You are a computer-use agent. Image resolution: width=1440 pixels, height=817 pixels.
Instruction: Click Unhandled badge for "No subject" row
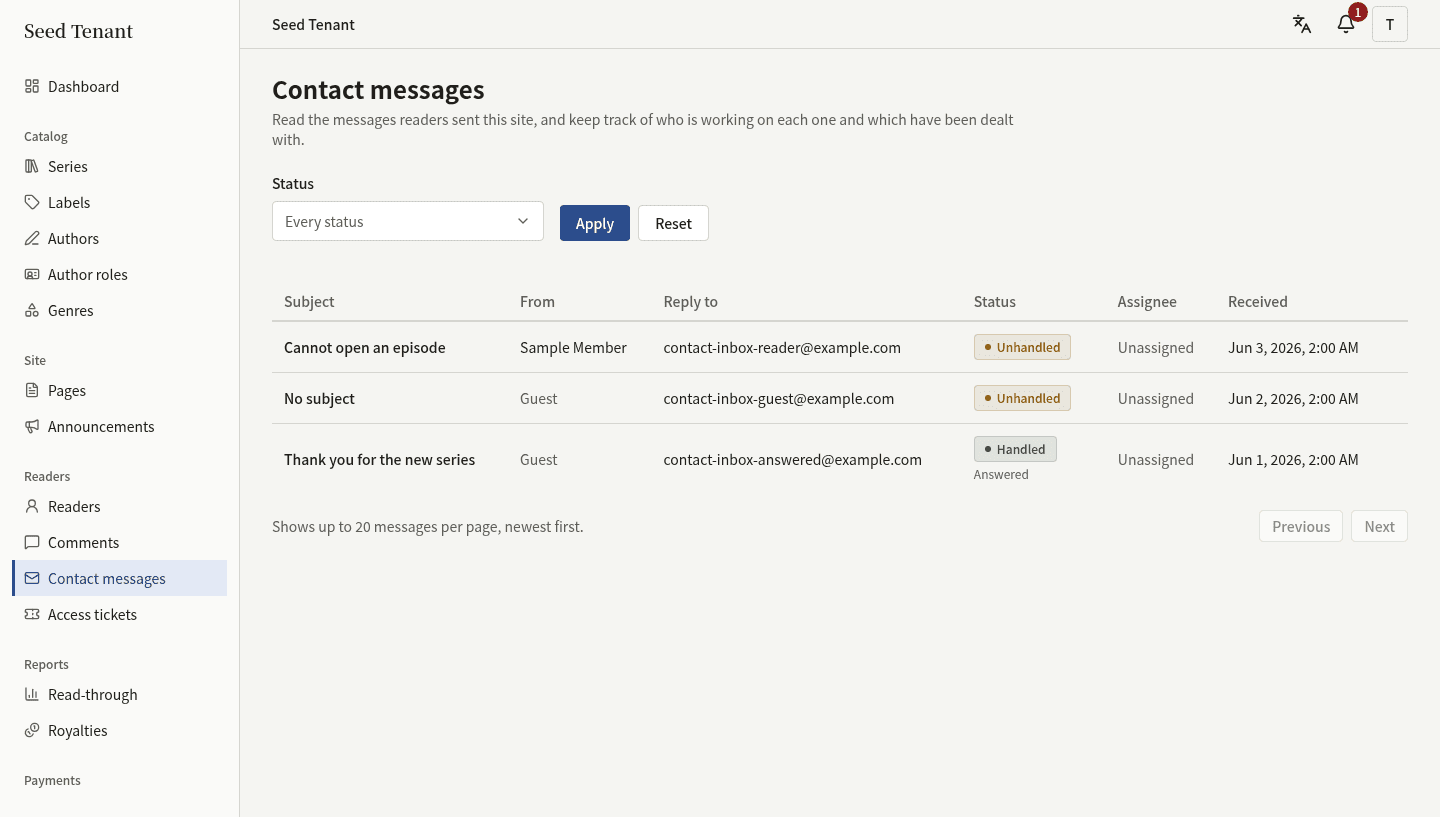pyautogui.click(x=1022, y=398)
